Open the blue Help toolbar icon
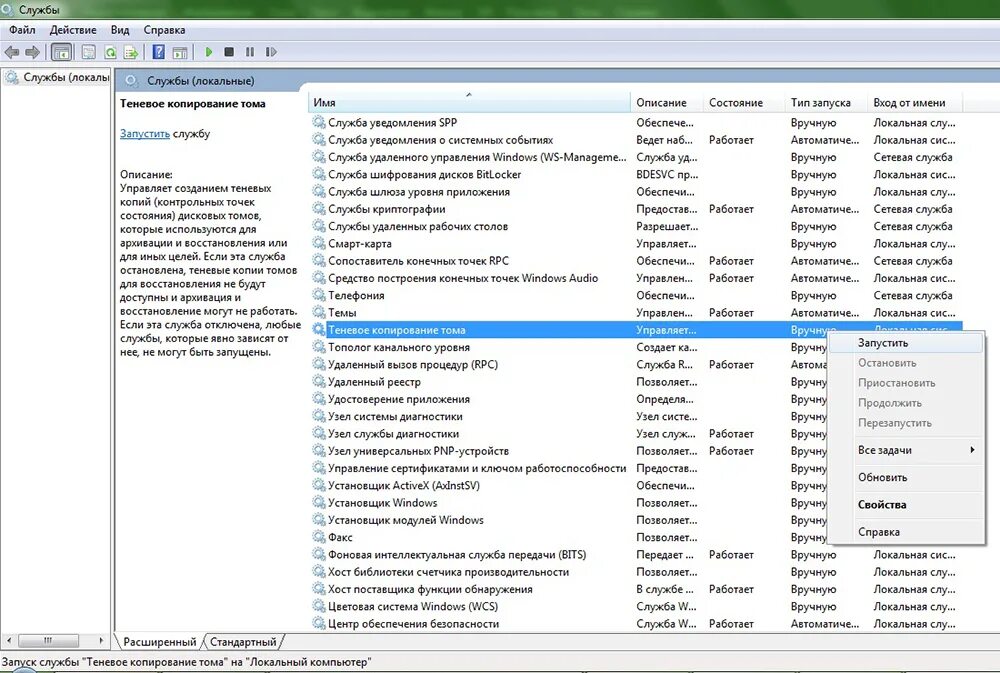Image resolution: width=1000 pixels, height=673 pixels. tap(159, 52)
